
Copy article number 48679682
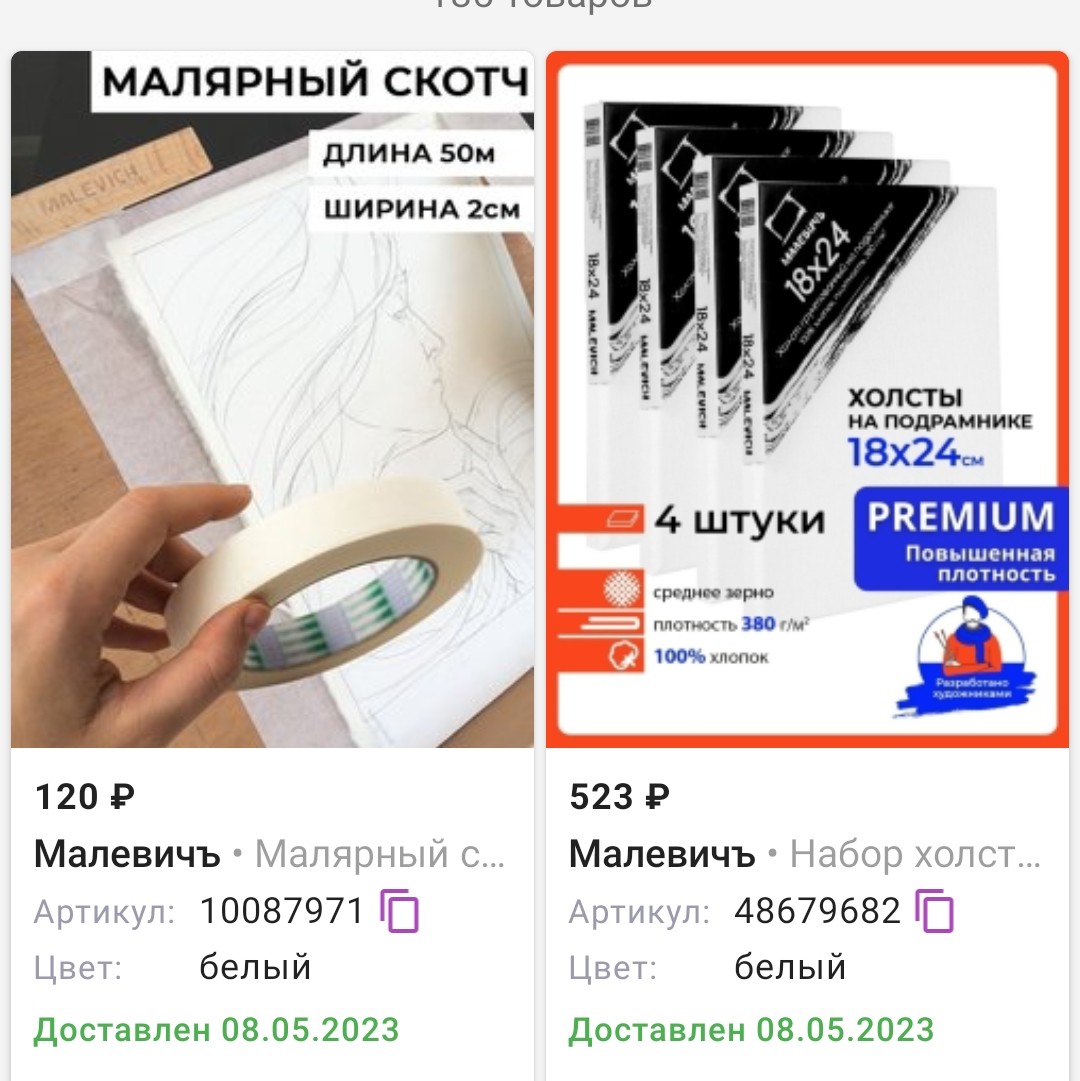click(934, 911)
